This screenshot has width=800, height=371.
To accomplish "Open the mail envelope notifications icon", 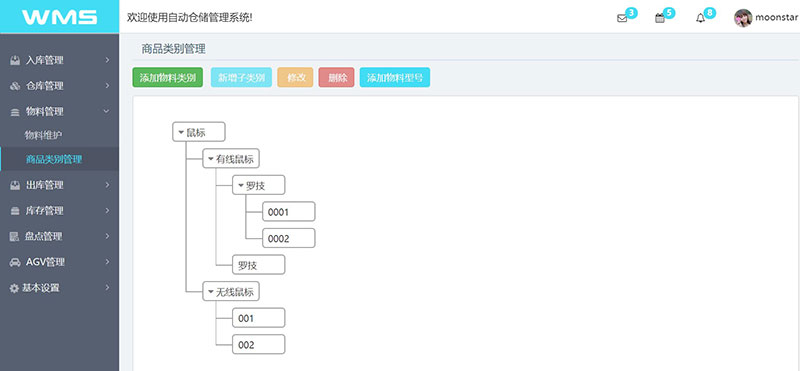I will [x=622, y=18].
